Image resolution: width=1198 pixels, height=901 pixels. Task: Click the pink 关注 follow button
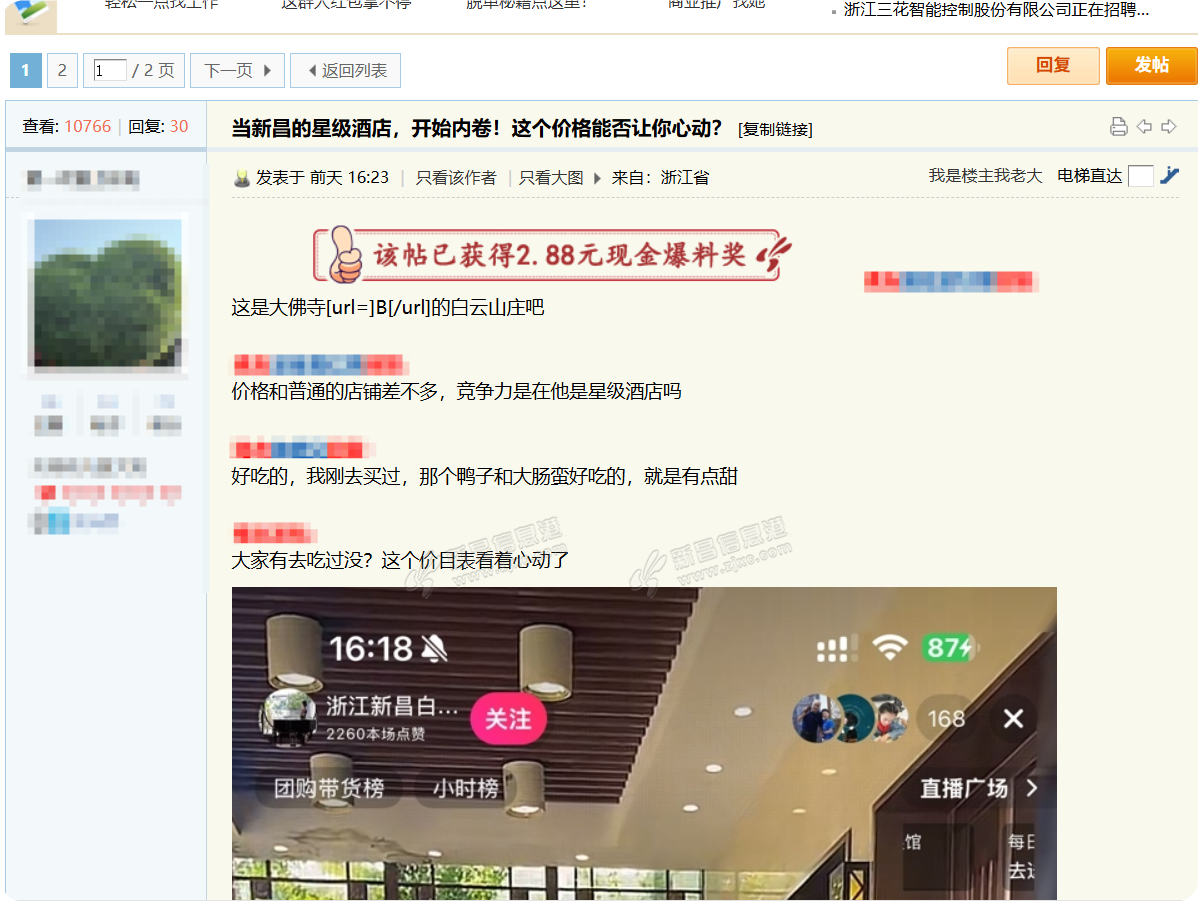pyautogui.click(x=508, y=718)
